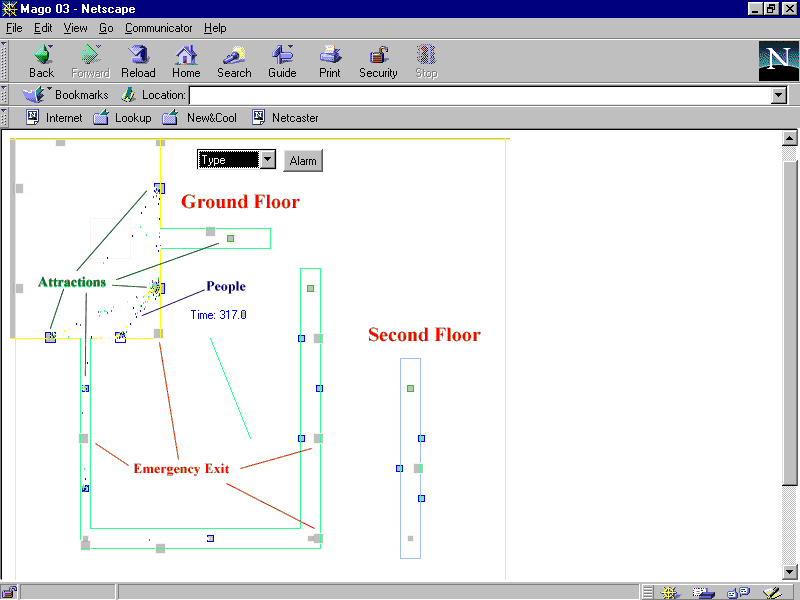800x600 pixels.
Task: Expand the Location history dropdown arrow
Action: 779,95
